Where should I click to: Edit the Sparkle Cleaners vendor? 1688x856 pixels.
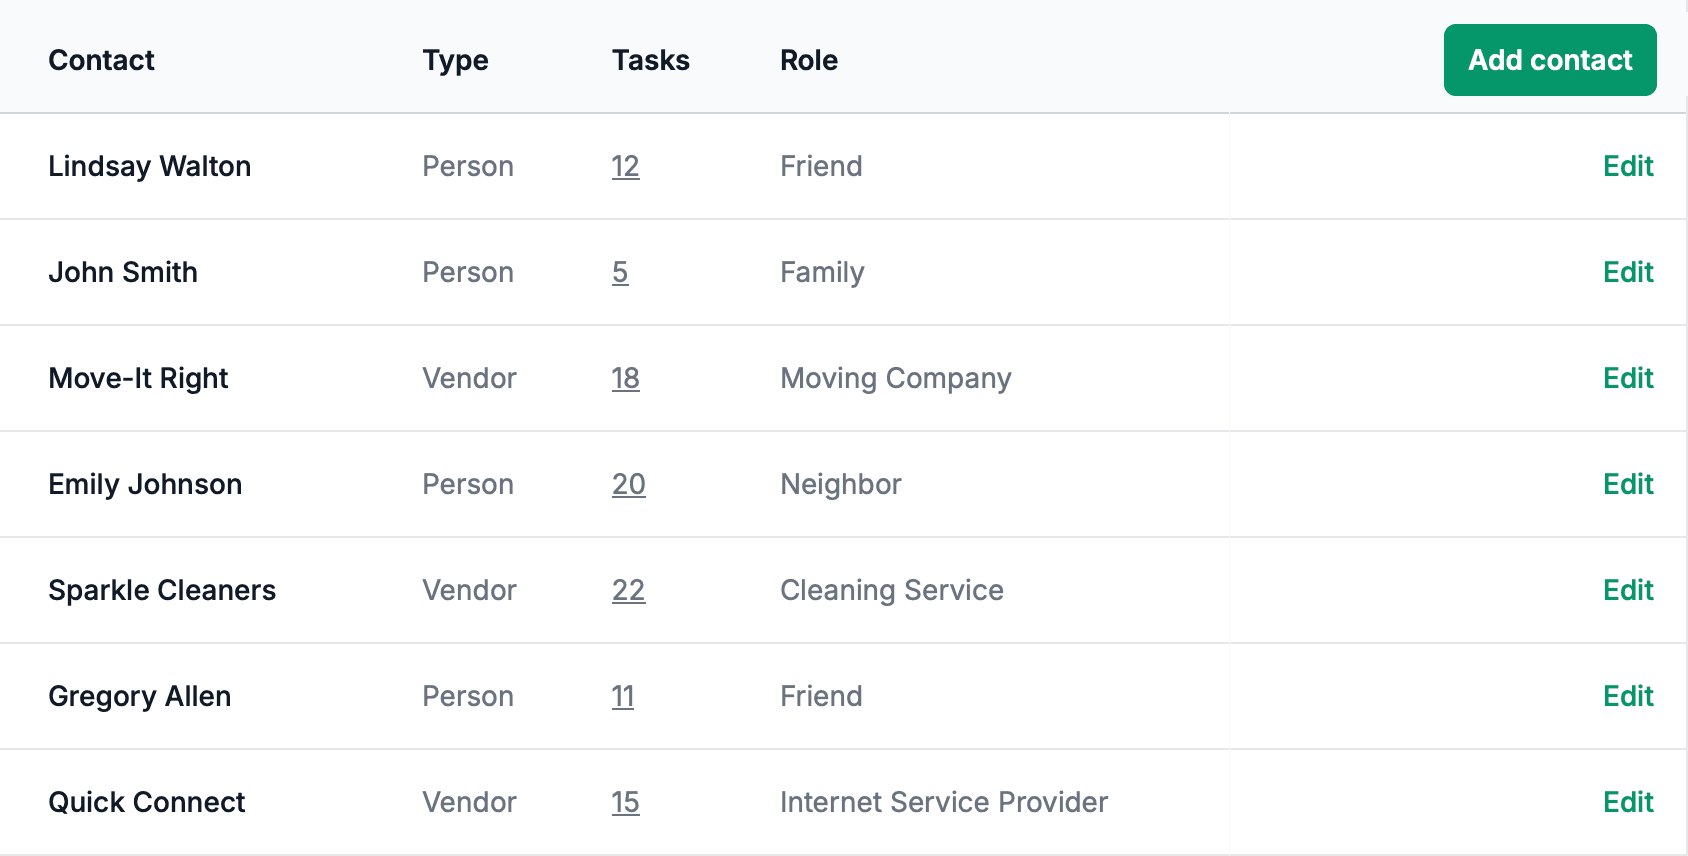click(1628, 590)
